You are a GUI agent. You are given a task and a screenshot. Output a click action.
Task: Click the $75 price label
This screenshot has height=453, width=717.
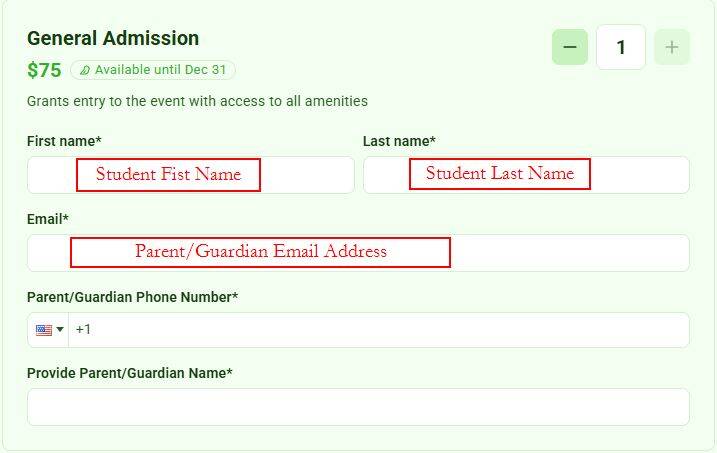(44, 70)
